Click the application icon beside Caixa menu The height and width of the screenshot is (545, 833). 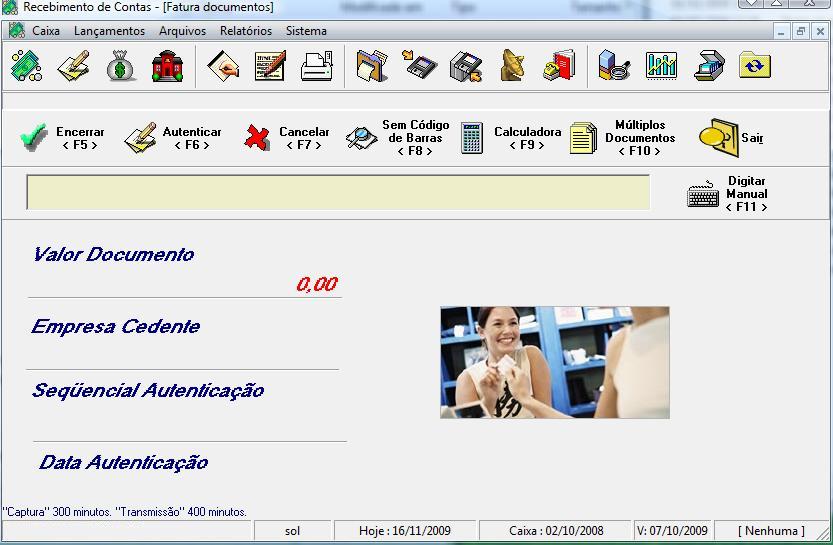pos(16,30)
